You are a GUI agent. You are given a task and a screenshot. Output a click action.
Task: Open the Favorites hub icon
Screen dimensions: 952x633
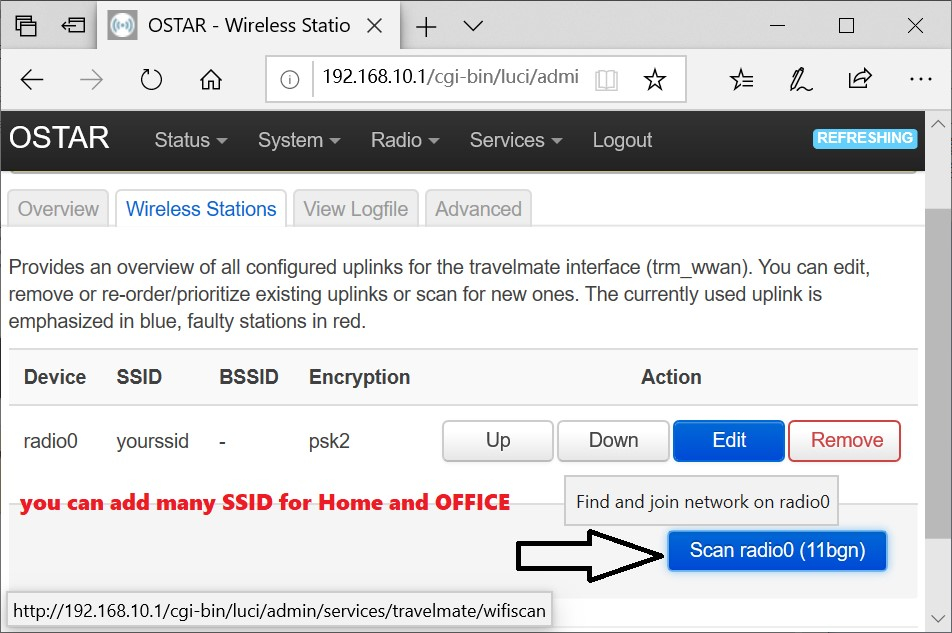pyautogui.click(x=741, y=80)
